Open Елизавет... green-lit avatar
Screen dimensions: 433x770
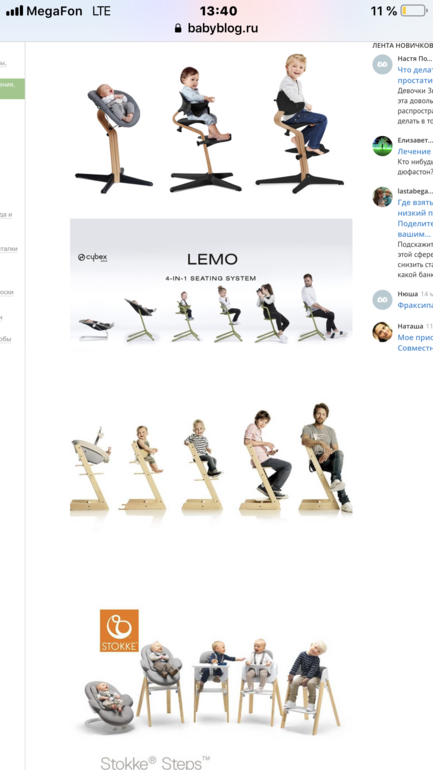(382, 146)
